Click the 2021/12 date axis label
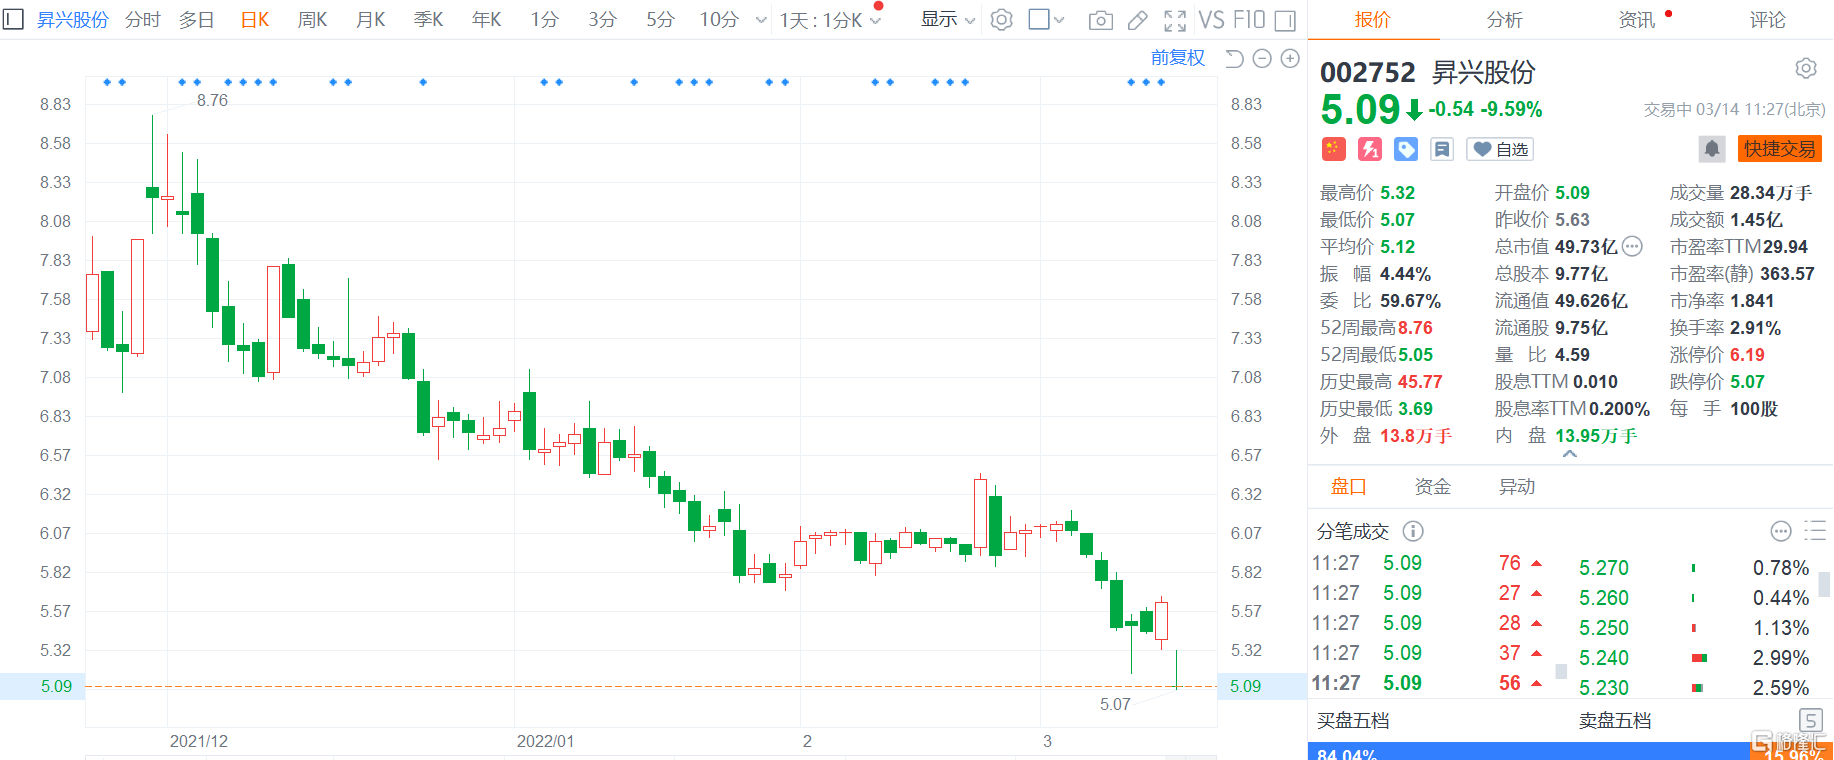The width and height of the screenshot is (1834, 760). [199, 741]
